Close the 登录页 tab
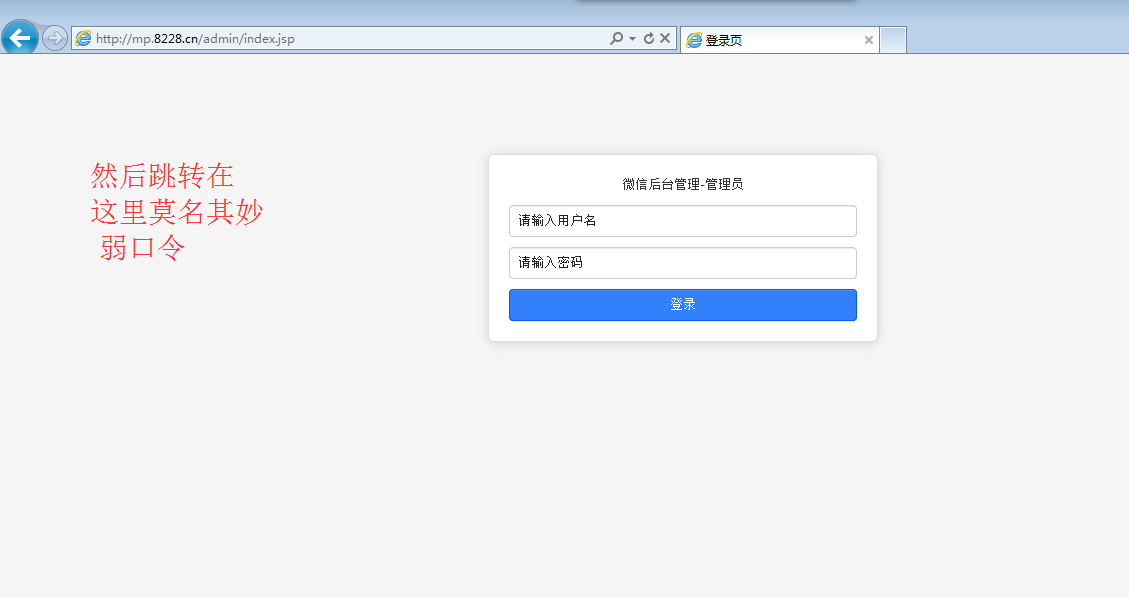1129x597 pixels. click(869, 40)
